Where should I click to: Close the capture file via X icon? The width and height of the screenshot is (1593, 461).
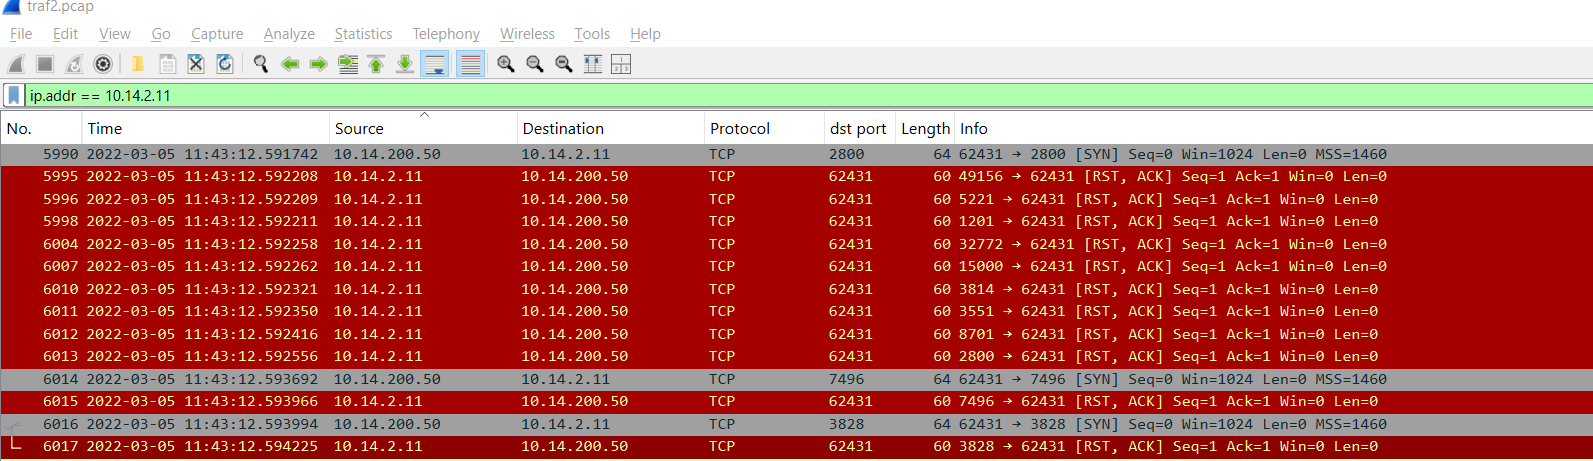(x=196, y=64)
